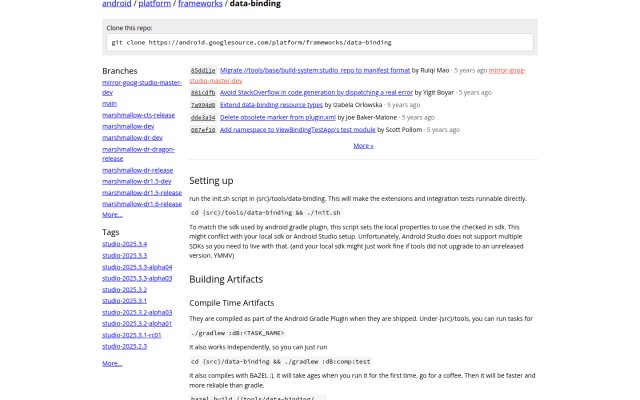This screenshot has width=640, height=400.
Task: Open the main branch
Action: click(109, 104)
